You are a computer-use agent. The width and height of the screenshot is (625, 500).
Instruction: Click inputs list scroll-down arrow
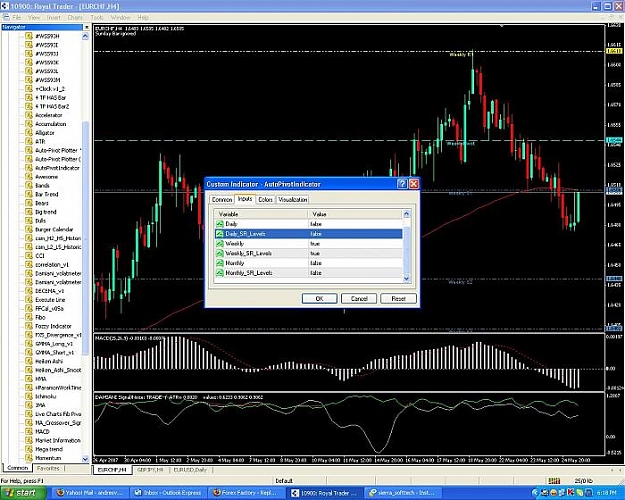(407, 279)
